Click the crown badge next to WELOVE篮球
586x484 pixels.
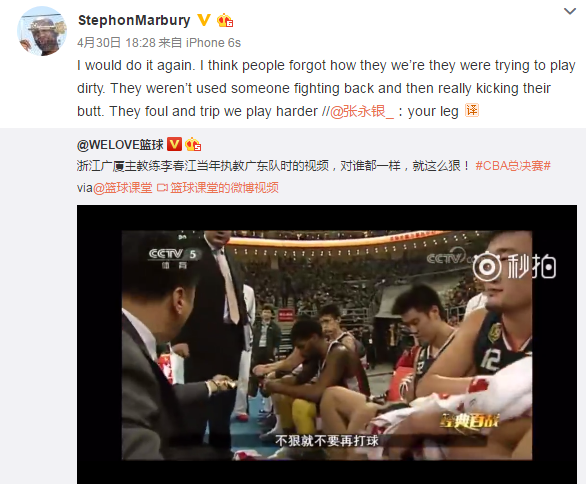[x=193, y=144]
